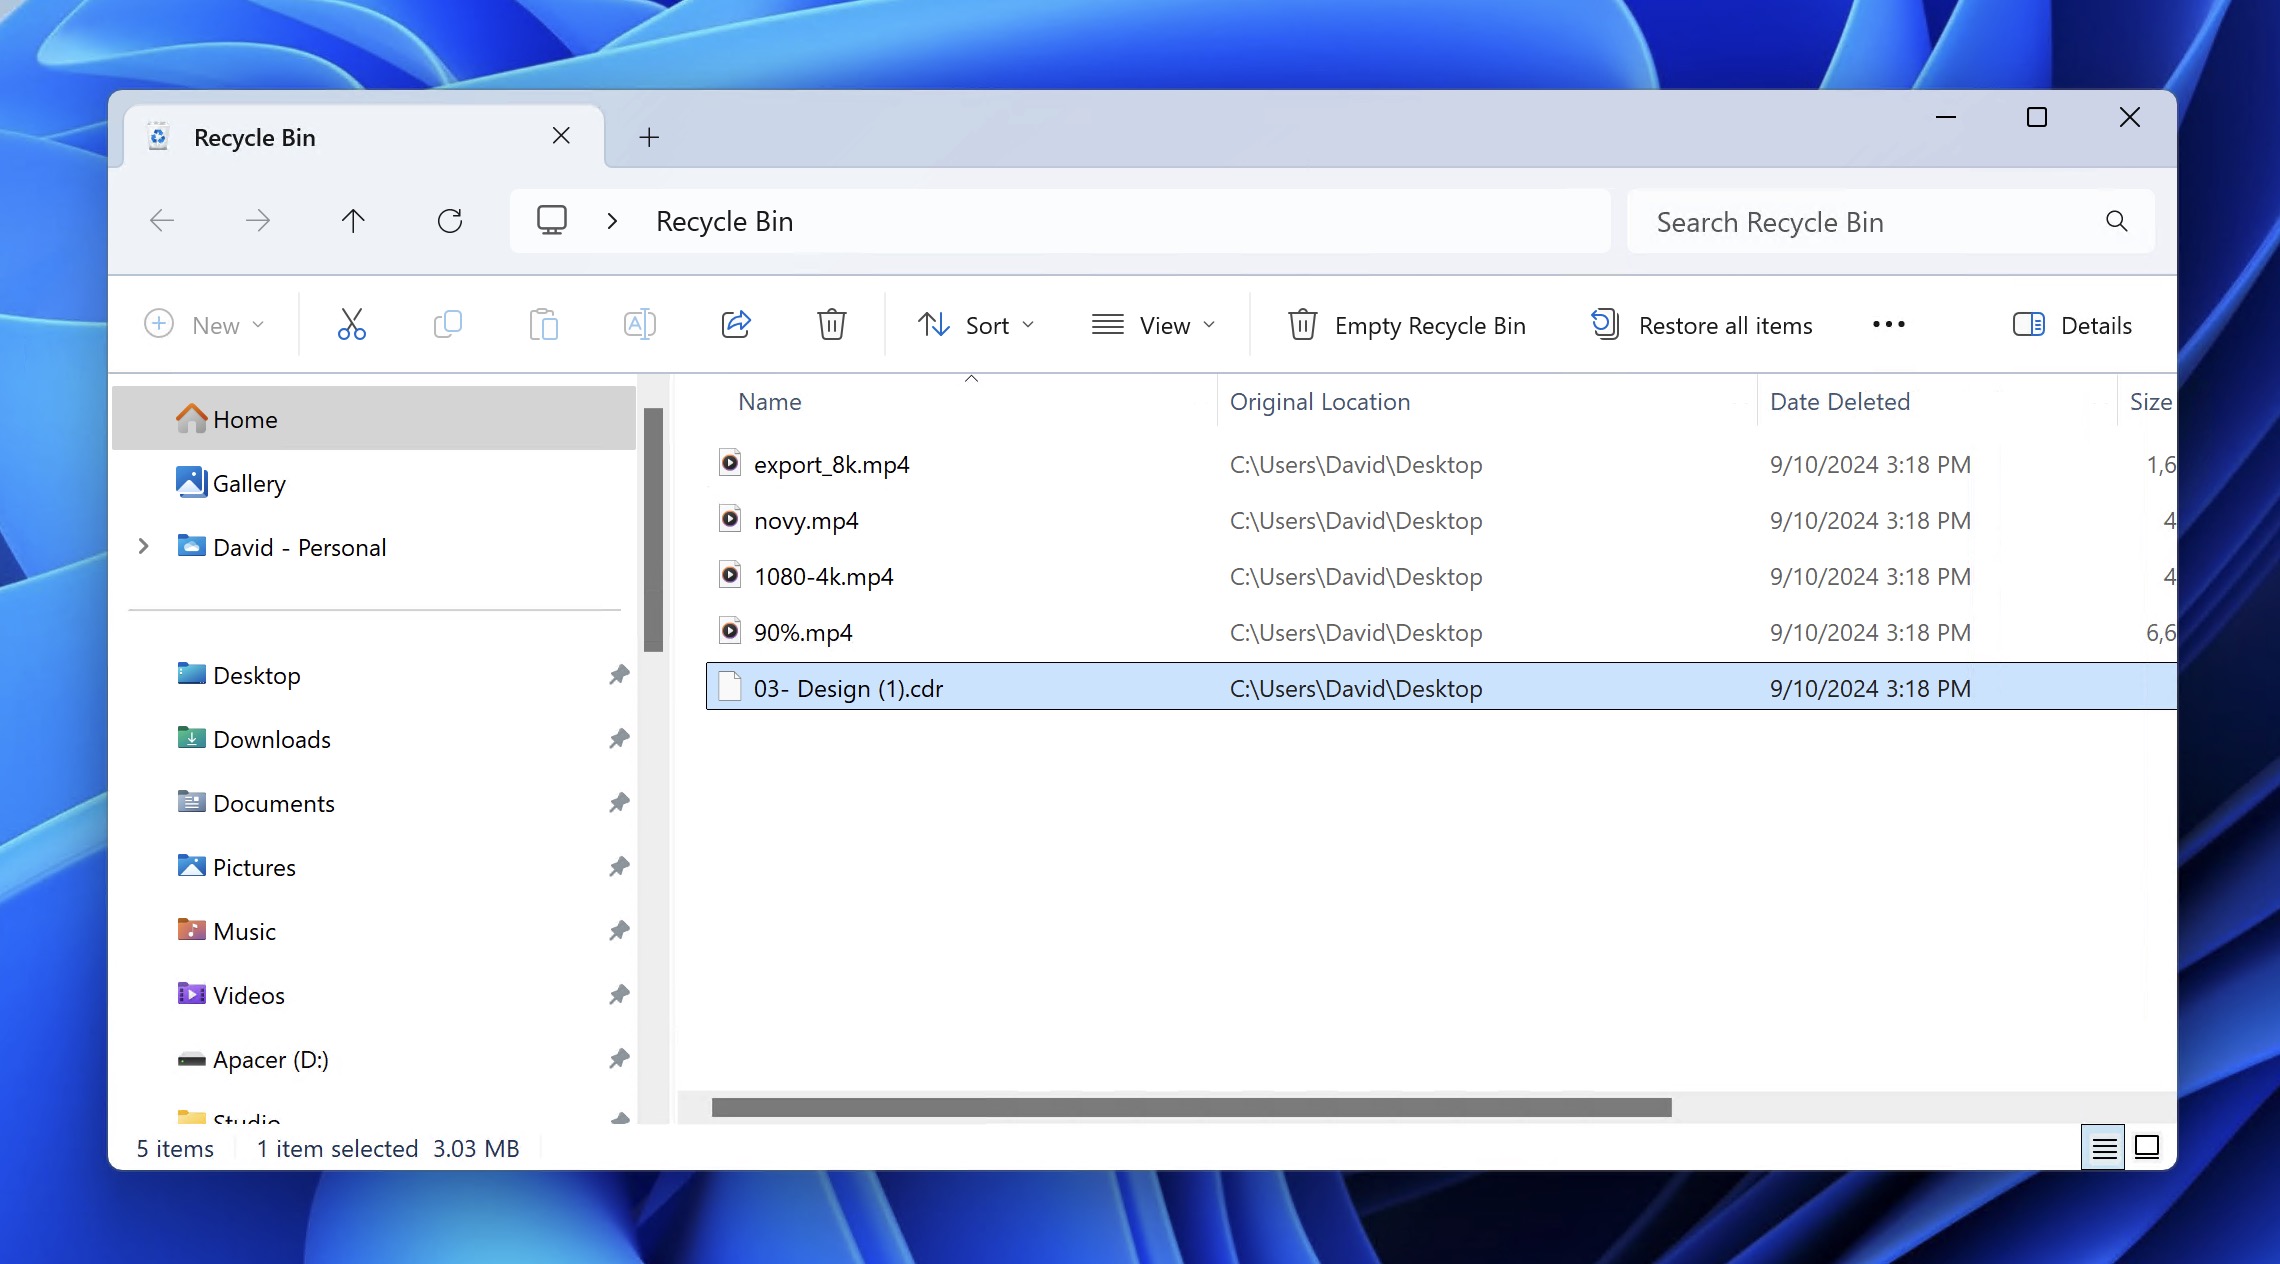Drag the horizontal scrollbar at bottom
This screenshot has height=1264, width=2280.
tap(1189, 1107)
